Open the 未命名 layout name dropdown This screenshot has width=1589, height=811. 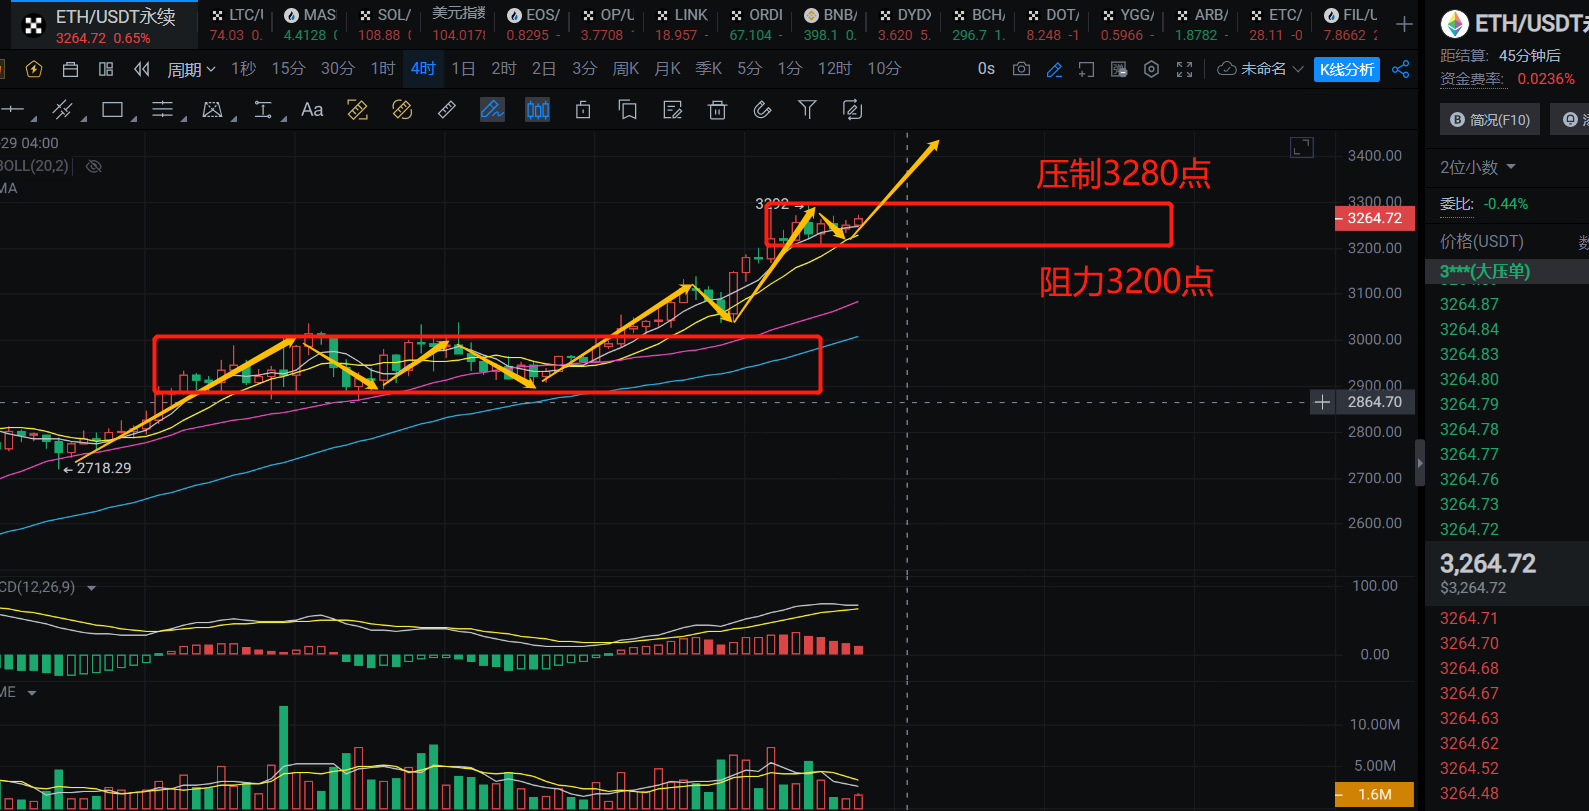1261,69
